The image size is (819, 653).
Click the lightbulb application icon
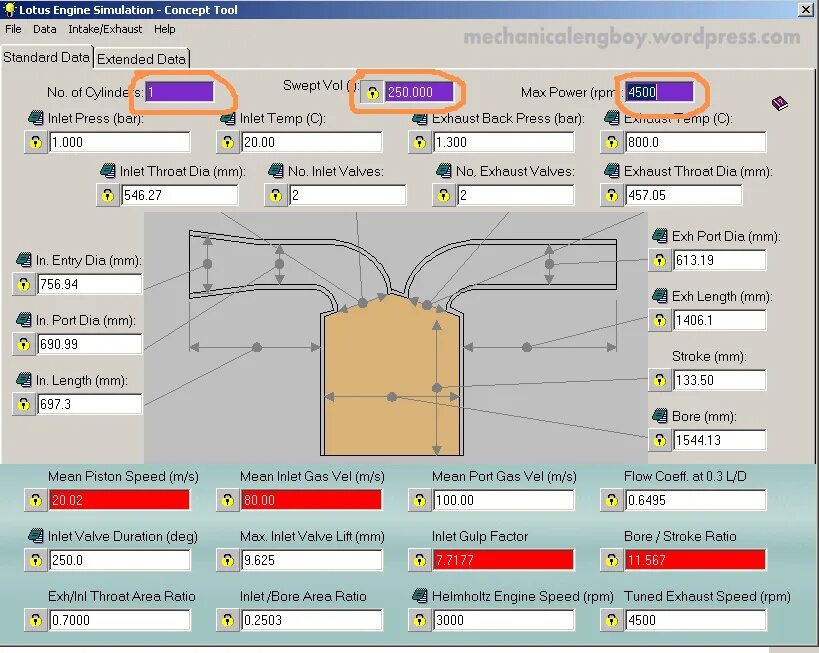(9, 9)
